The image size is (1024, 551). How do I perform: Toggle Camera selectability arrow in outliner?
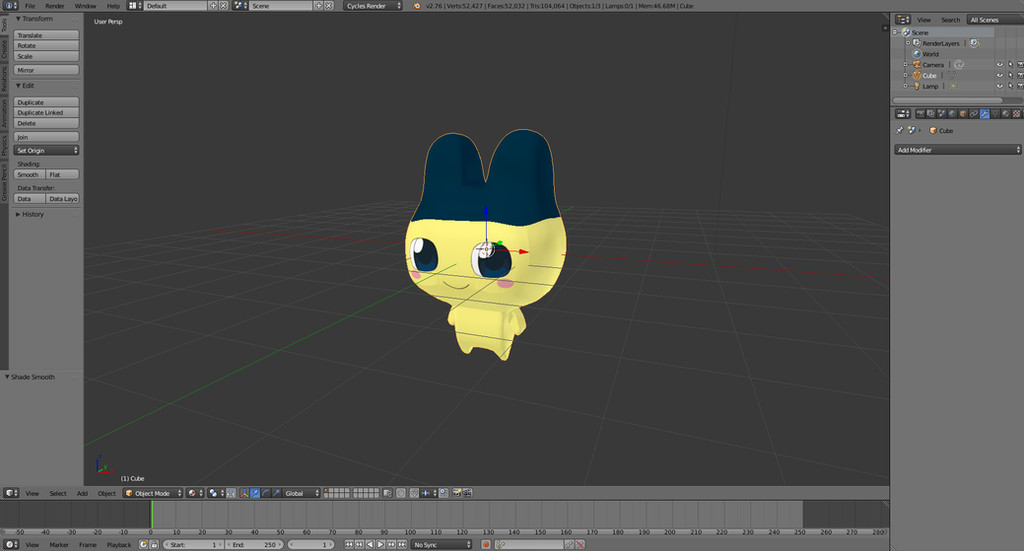[x=1011, y=64]
